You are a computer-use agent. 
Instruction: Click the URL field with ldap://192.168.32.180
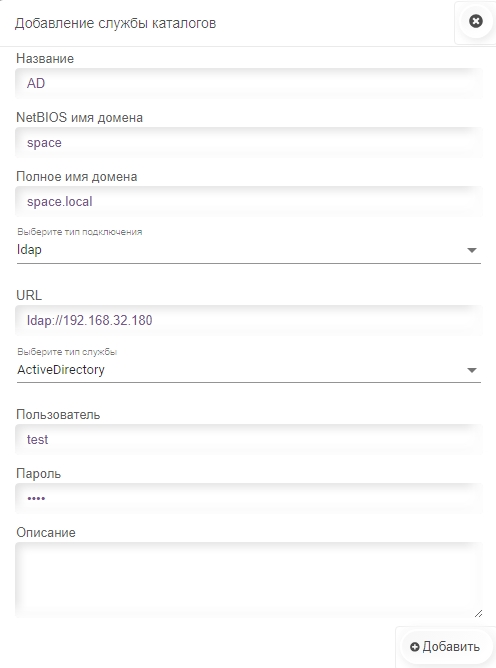[249, 320]
